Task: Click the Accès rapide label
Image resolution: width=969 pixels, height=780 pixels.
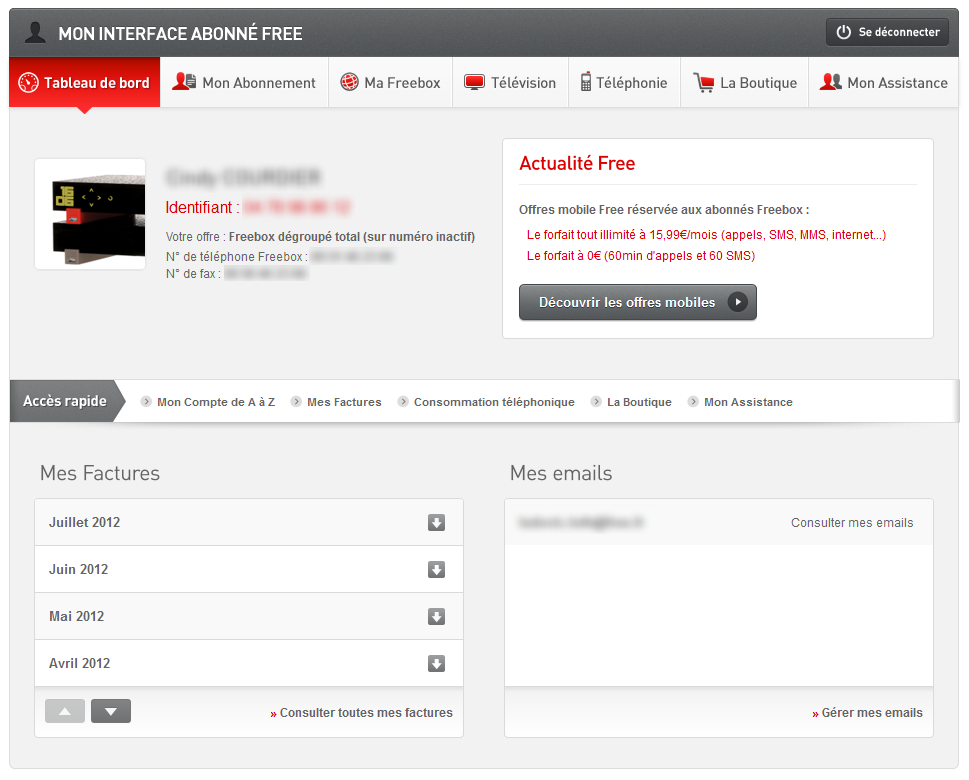Action: click(65, 401)
